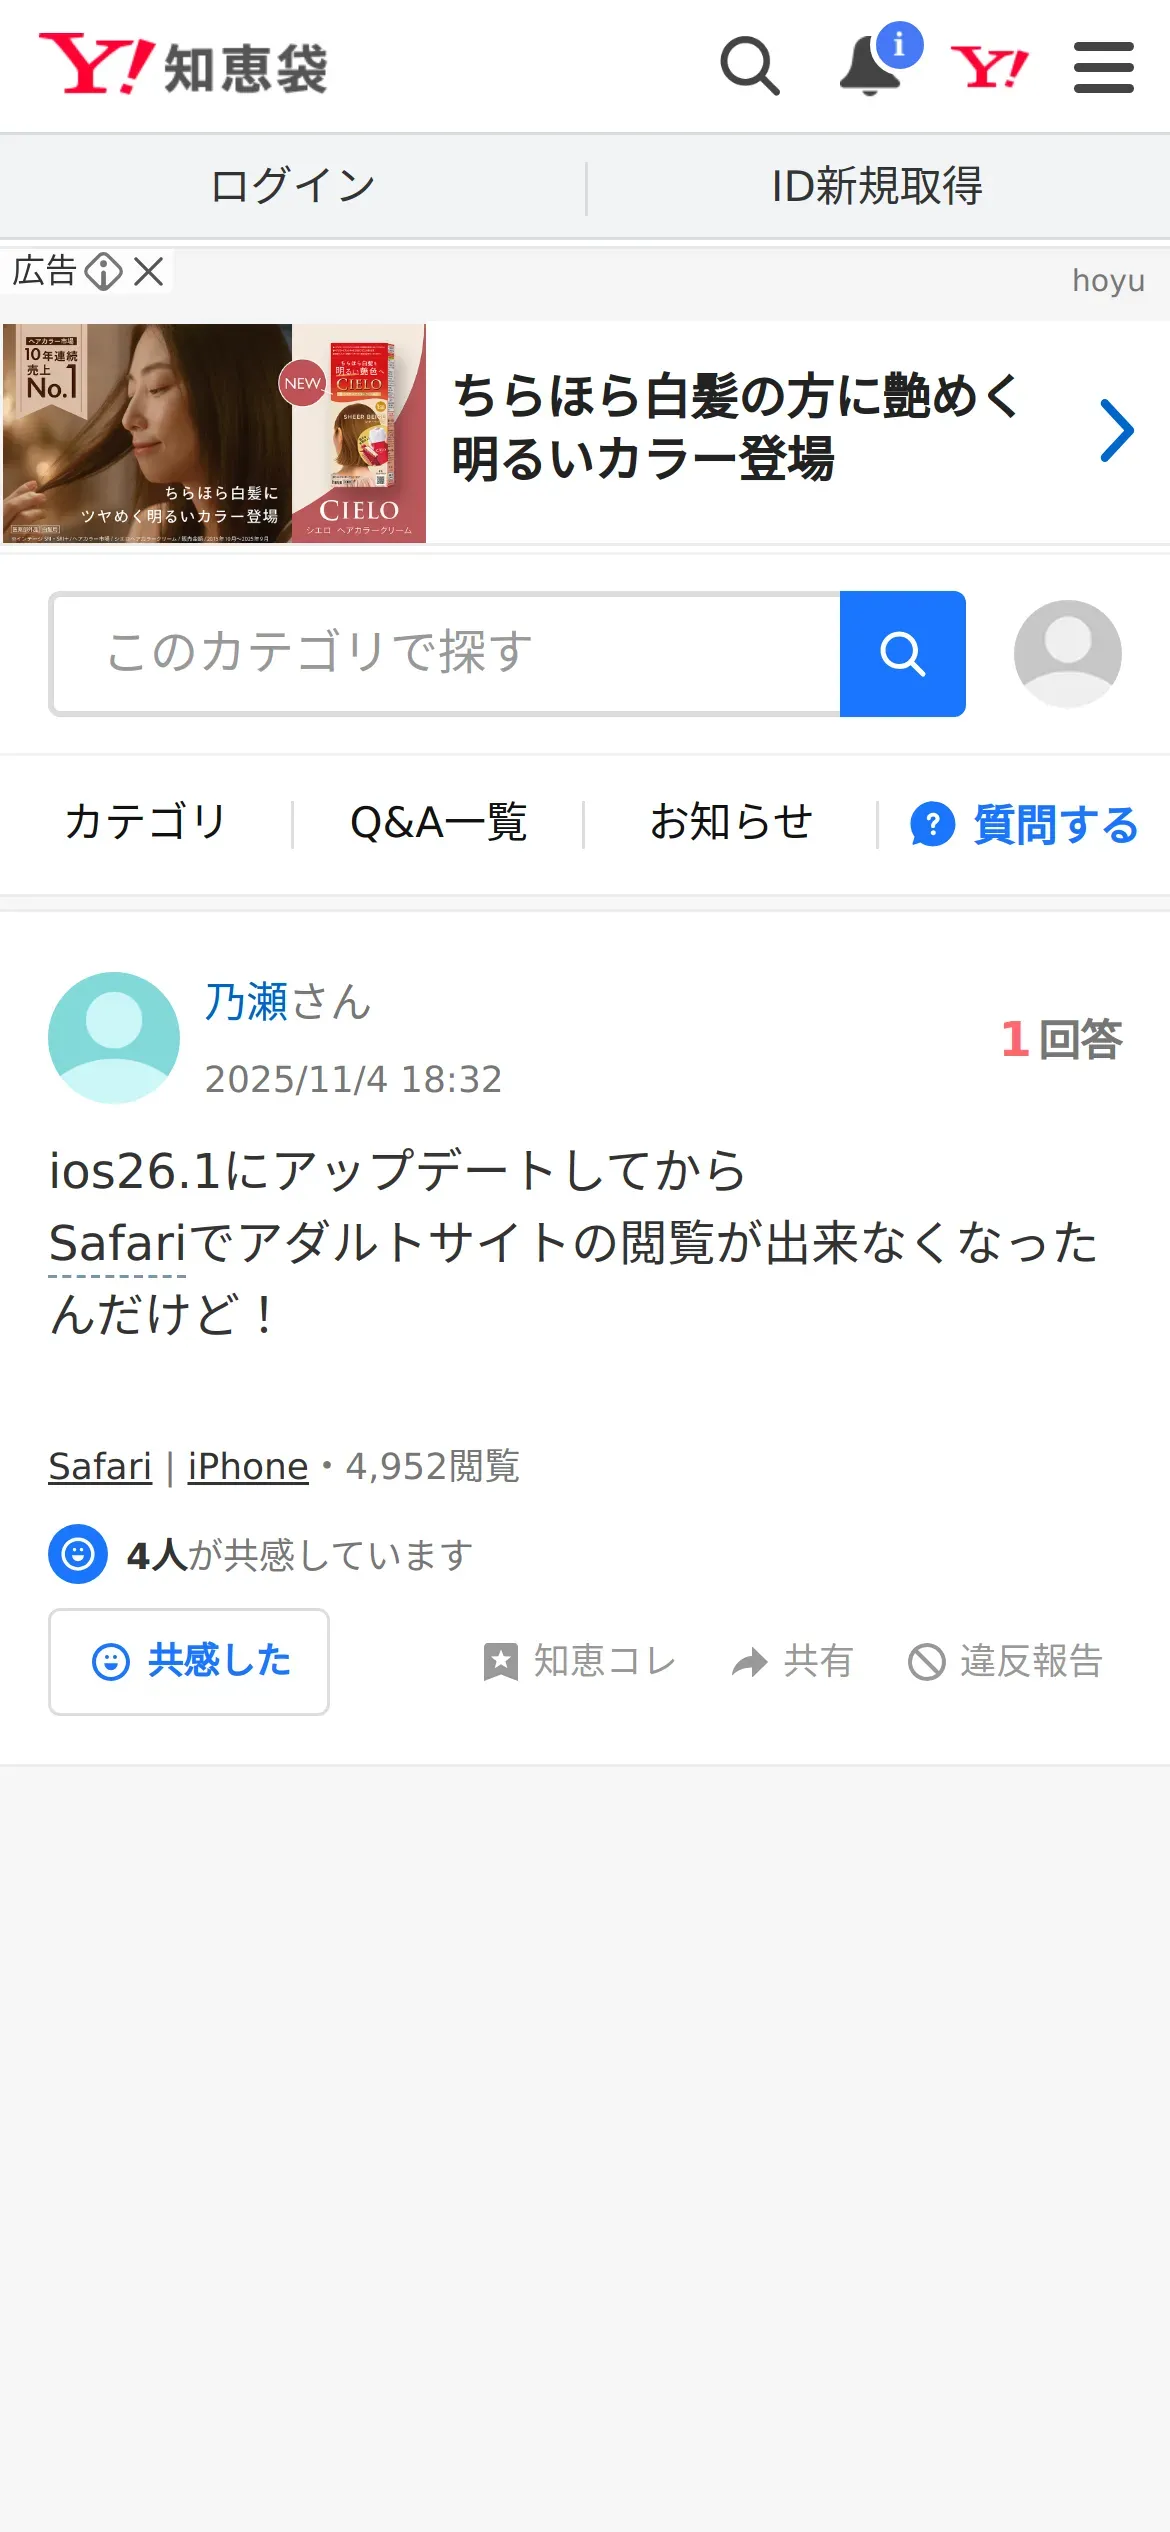Open the ログイン link
This screenshot has width=1170, height=2532.
pyautogui.click(x=293, y=187)
